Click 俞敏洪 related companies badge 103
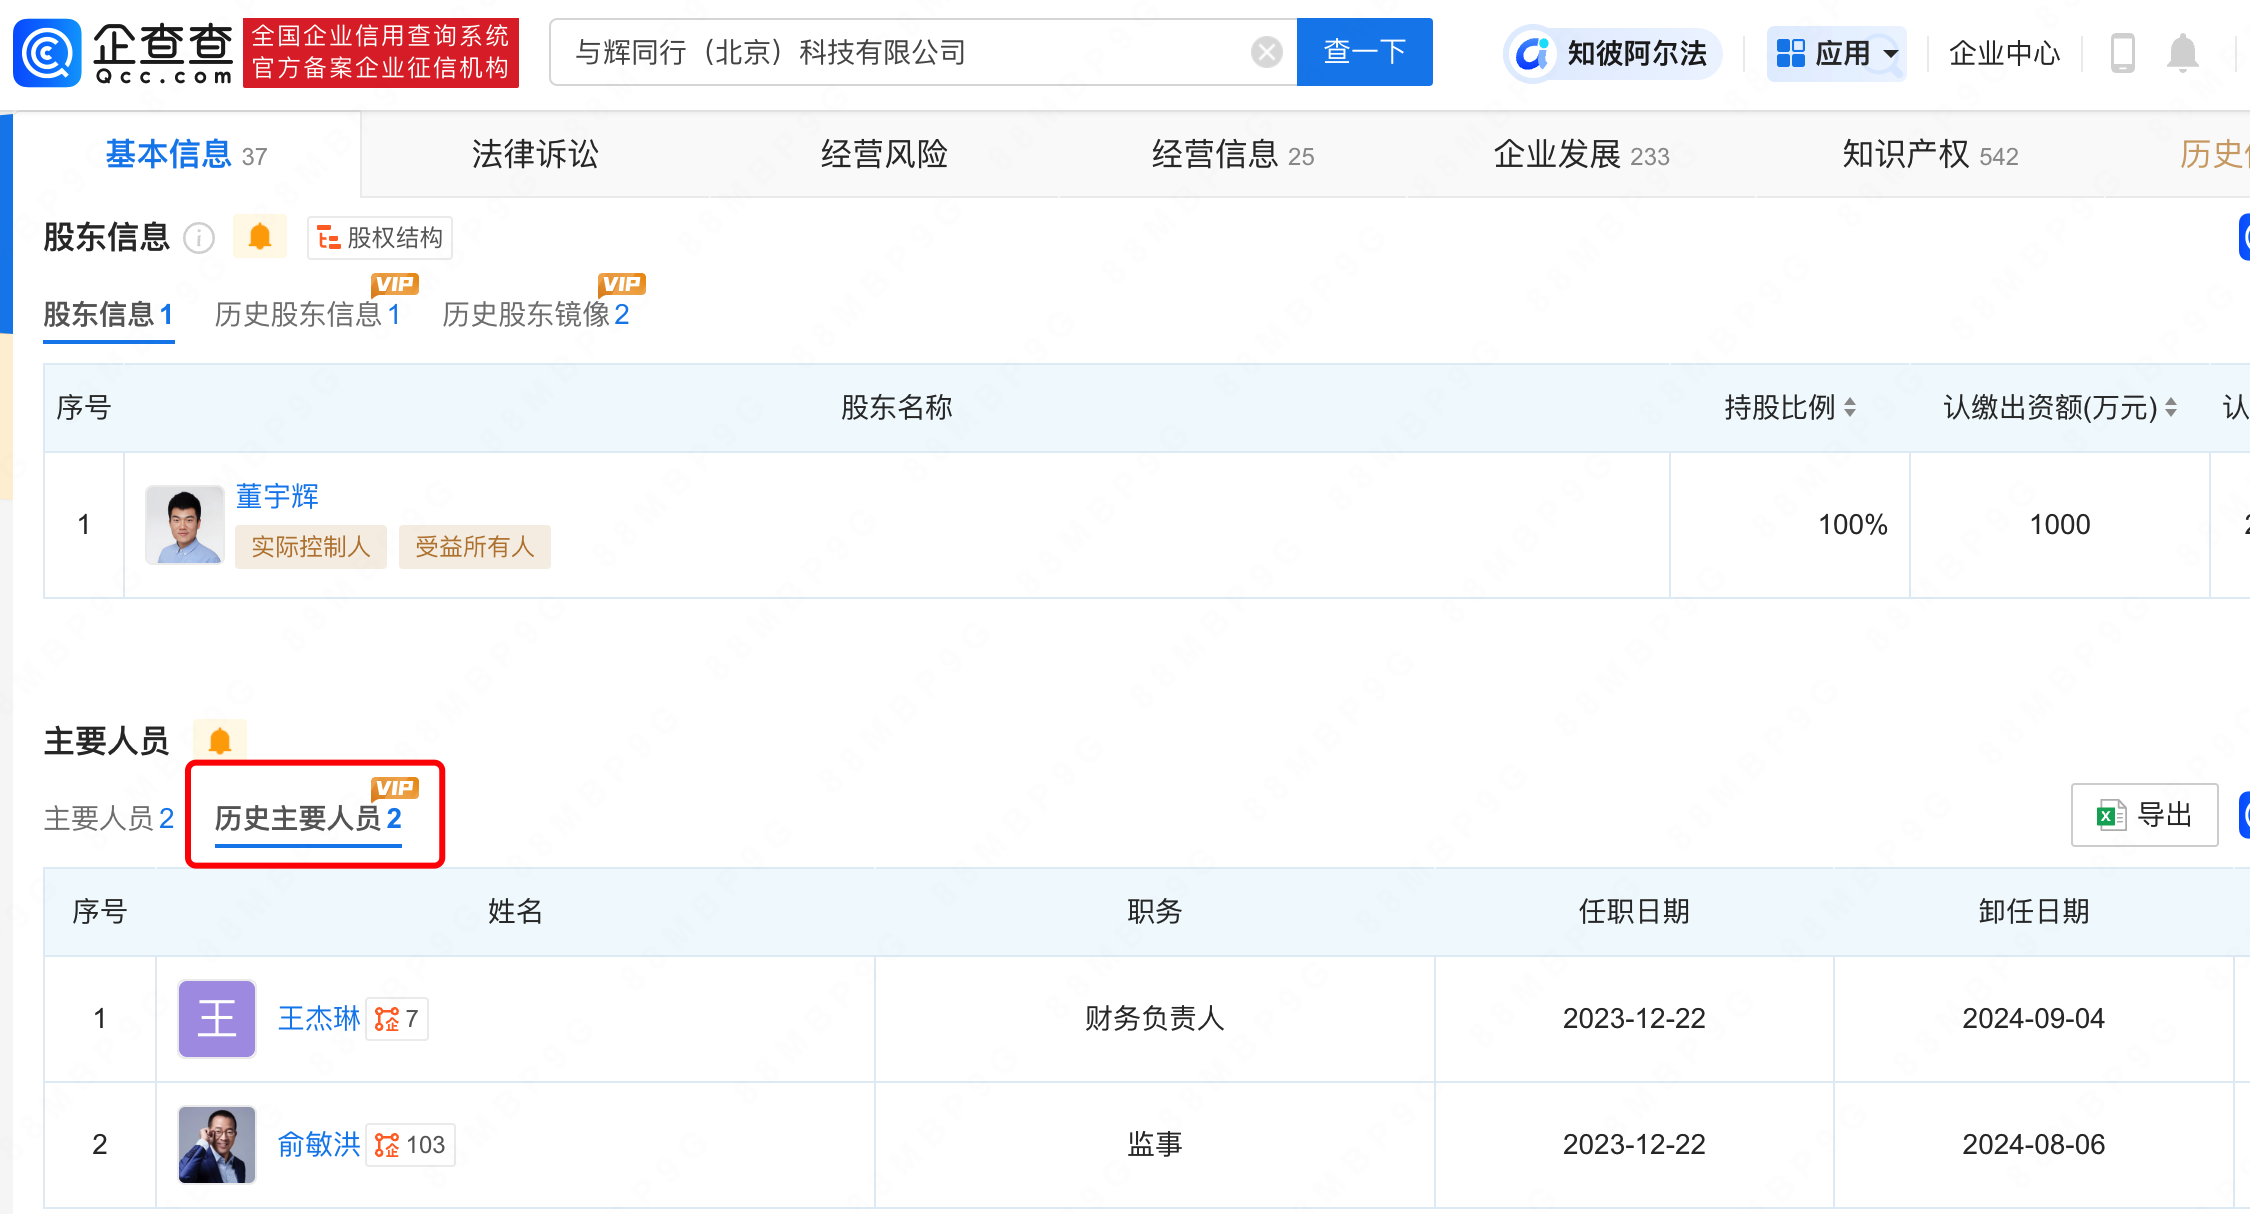Image resolution: width=2250 pixels, height=1214 pixels. [x=410, y=1145]
